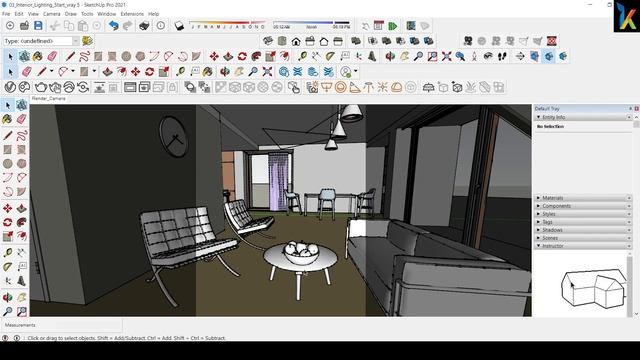Image resolution: width=640 pixels, height=360 pixels.
Task: Open the user account dropdown arrow
Action: (356, 71)
